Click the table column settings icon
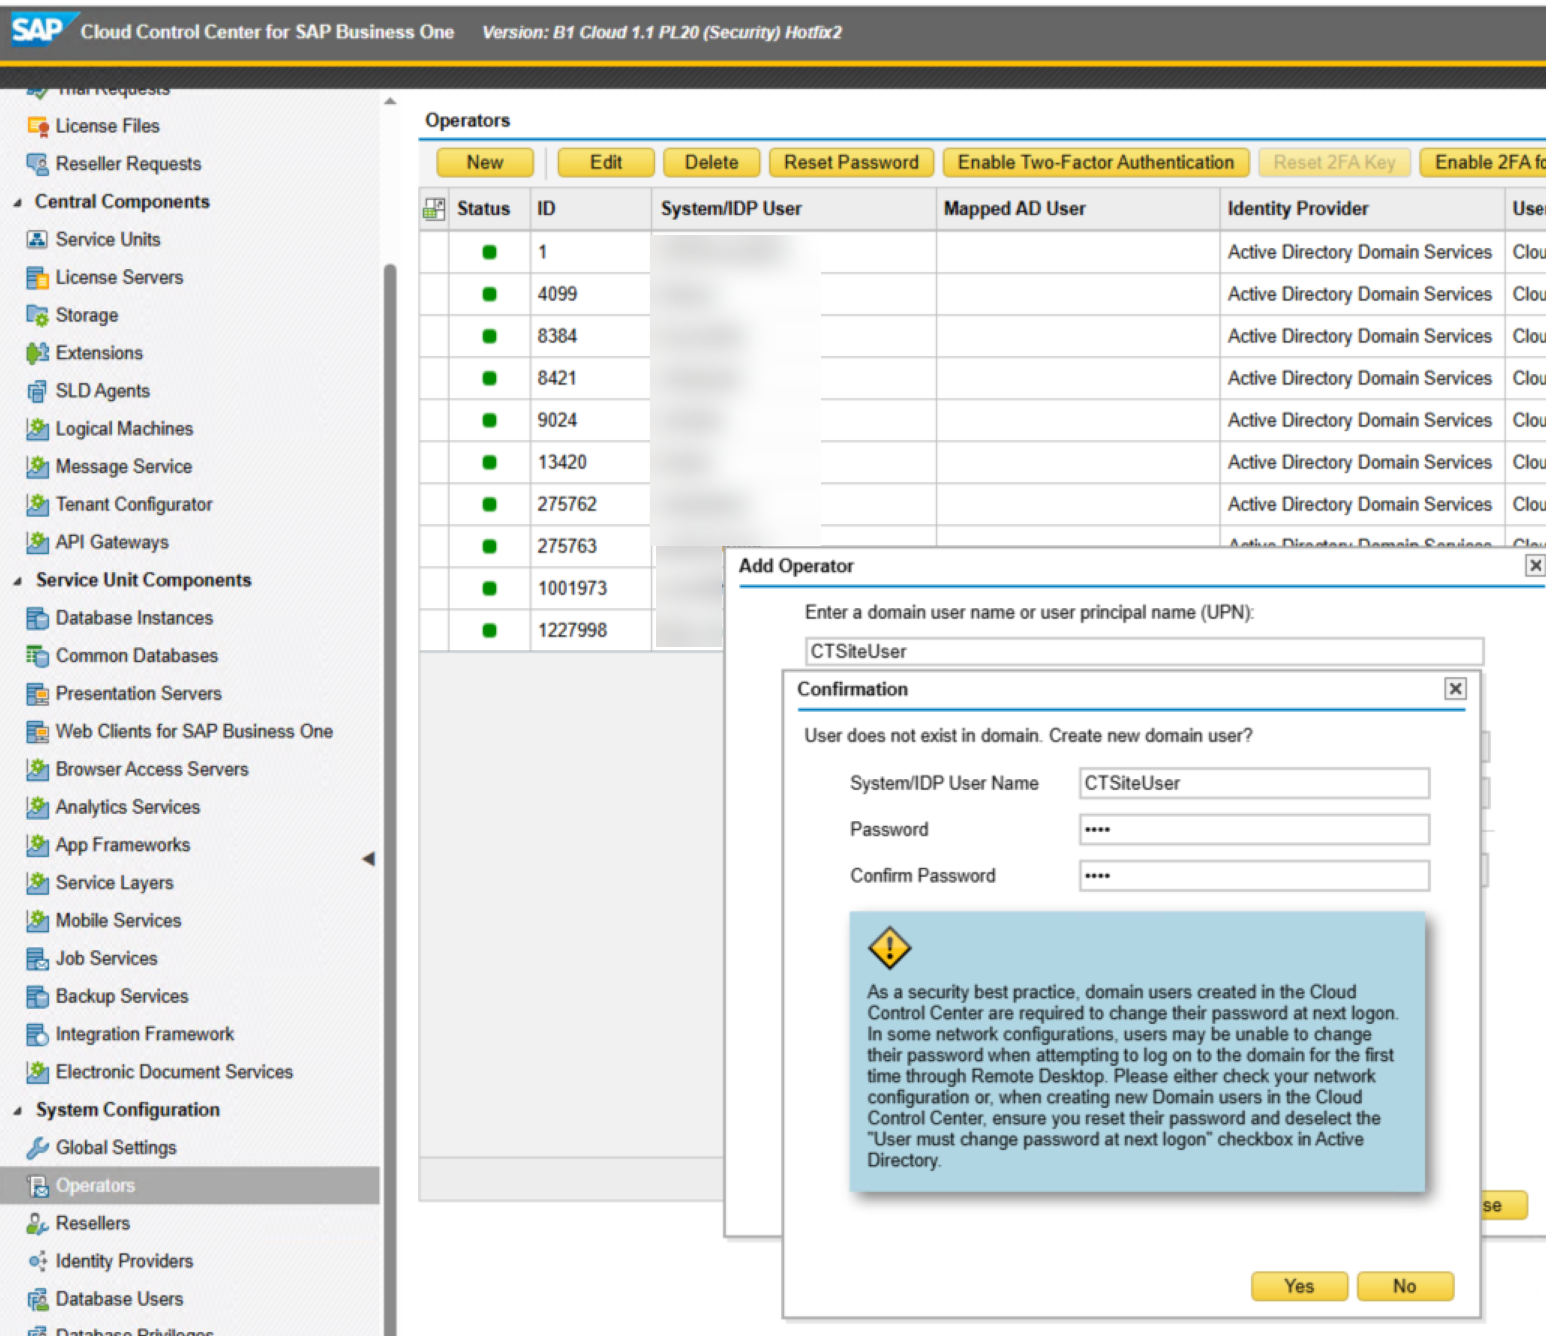 (x=434, y=209)
